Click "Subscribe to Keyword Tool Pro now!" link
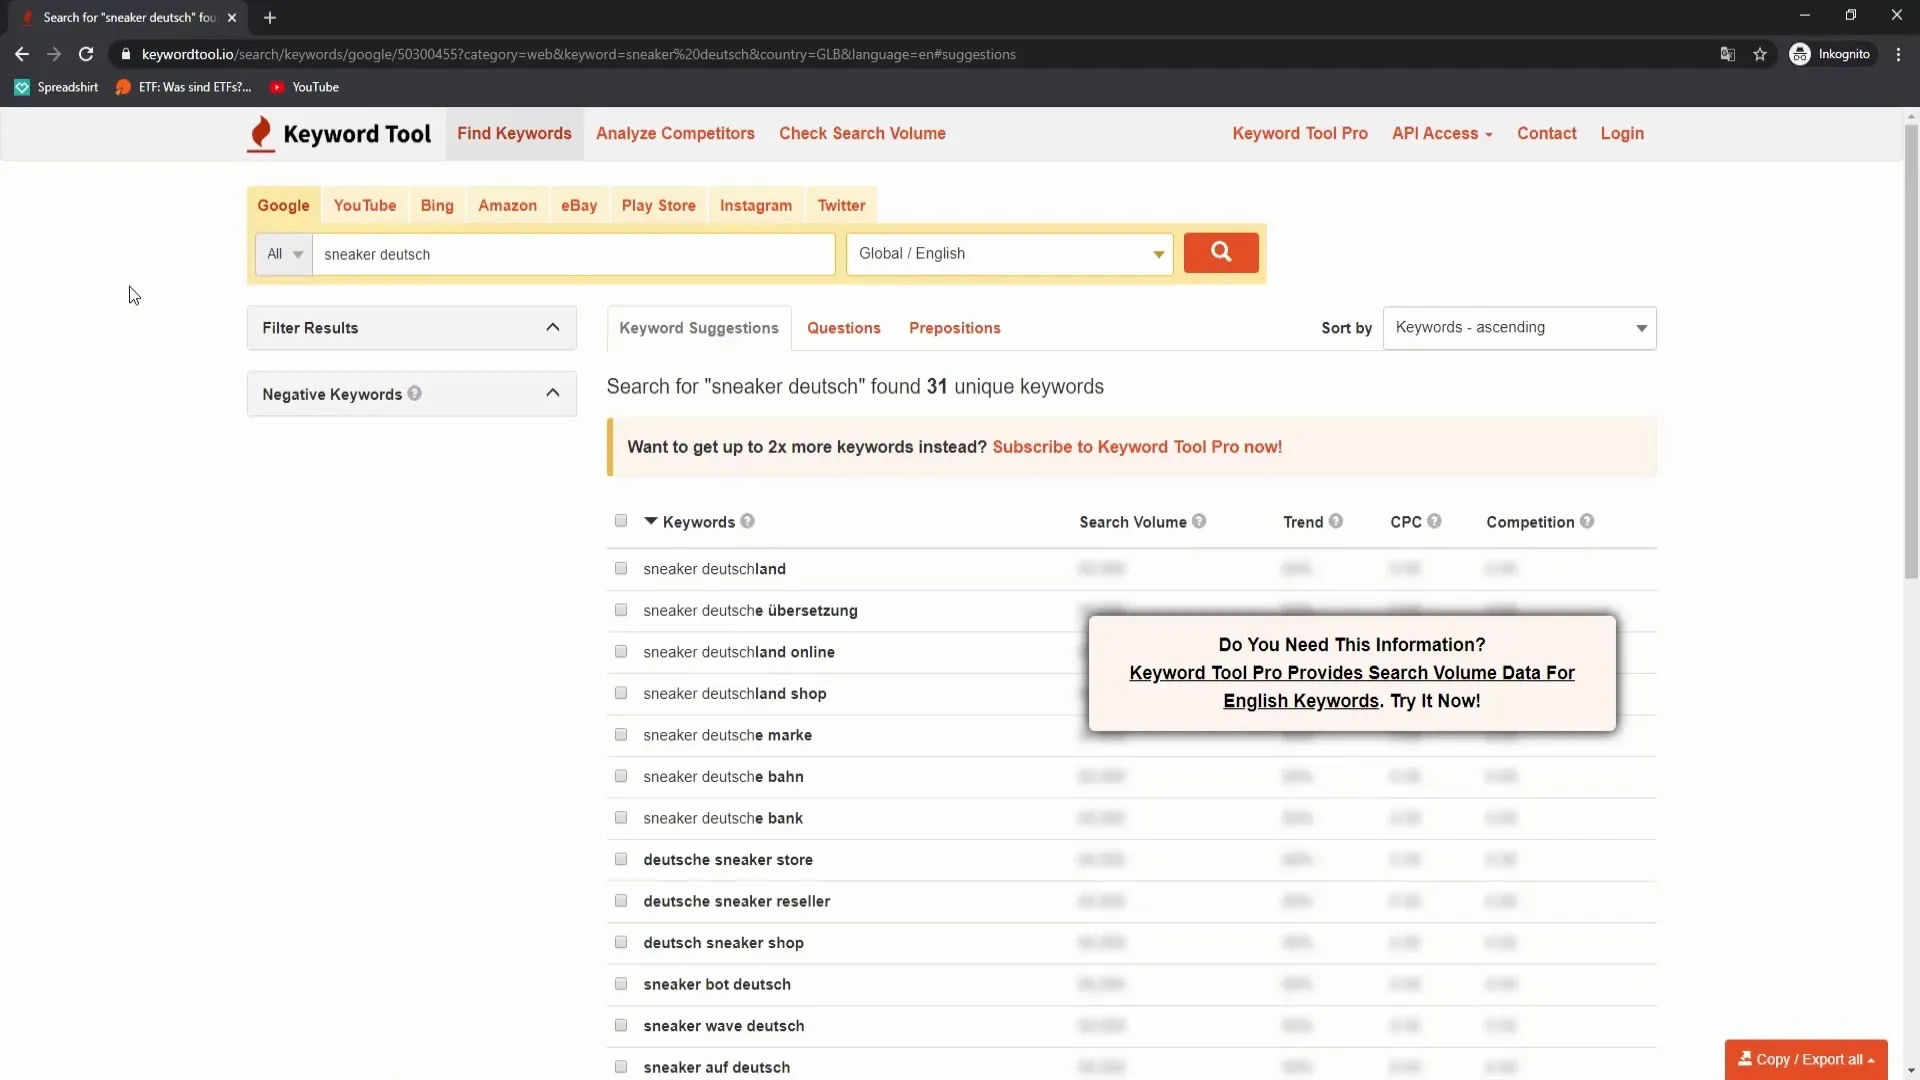This screenshot has width=1920, height=1080. tap(1137, 447)
